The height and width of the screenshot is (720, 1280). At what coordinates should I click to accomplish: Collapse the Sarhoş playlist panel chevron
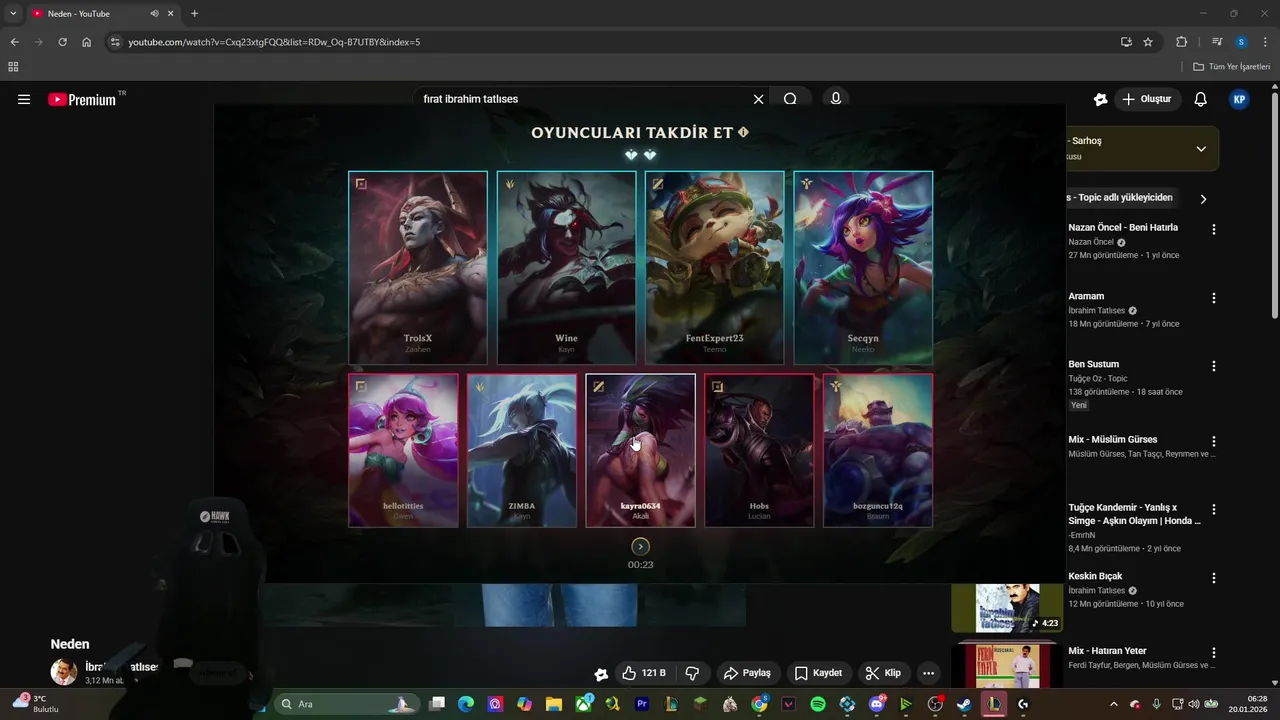(1201, 149)
